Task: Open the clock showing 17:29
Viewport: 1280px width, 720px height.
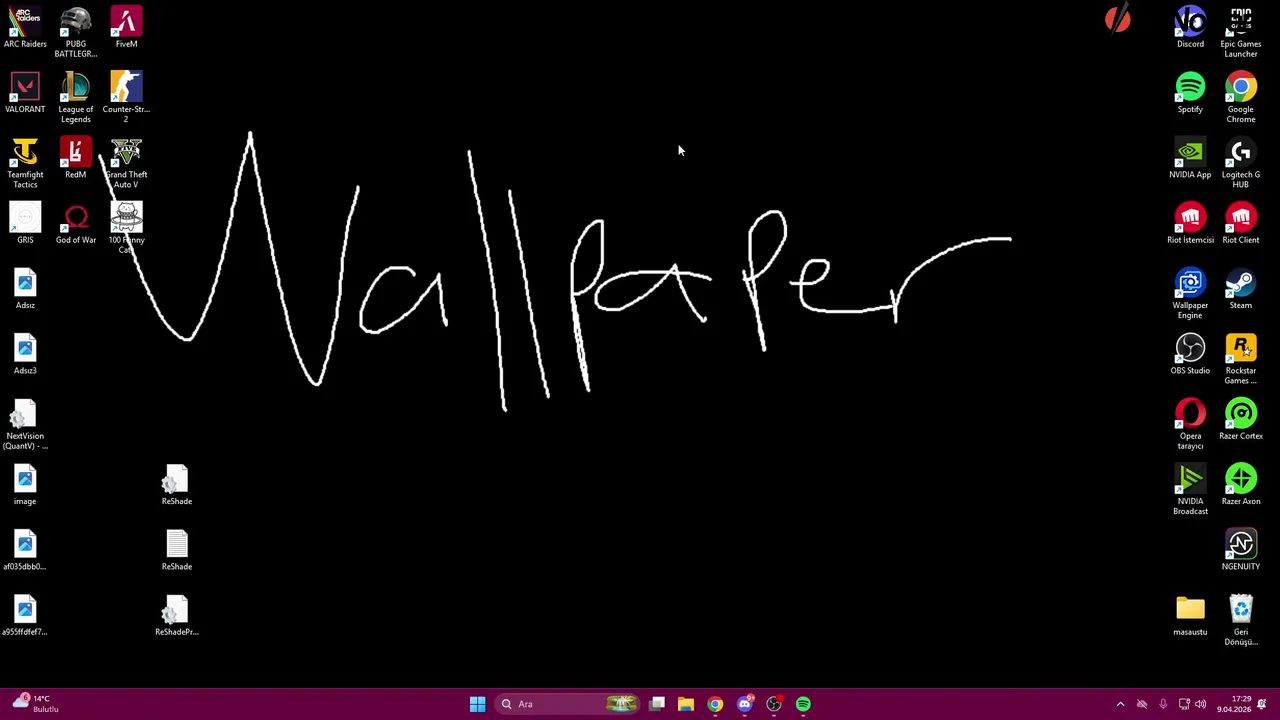Action: [x=1235, y=704]
